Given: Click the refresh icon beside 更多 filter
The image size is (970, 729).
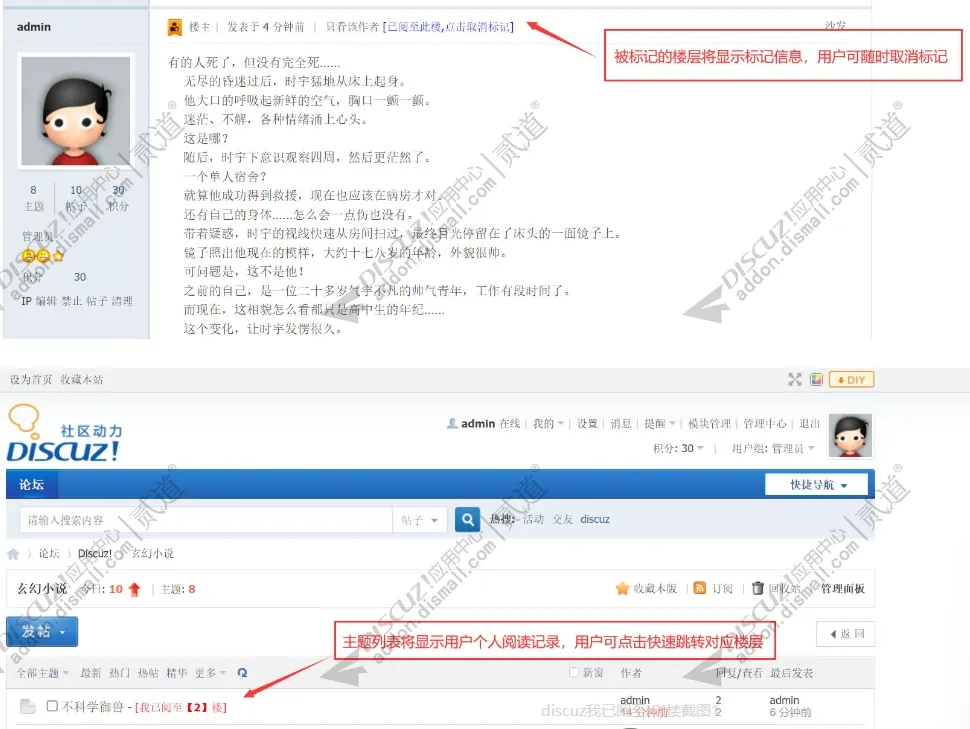Looking at the screenshot, I should [242, 673].
